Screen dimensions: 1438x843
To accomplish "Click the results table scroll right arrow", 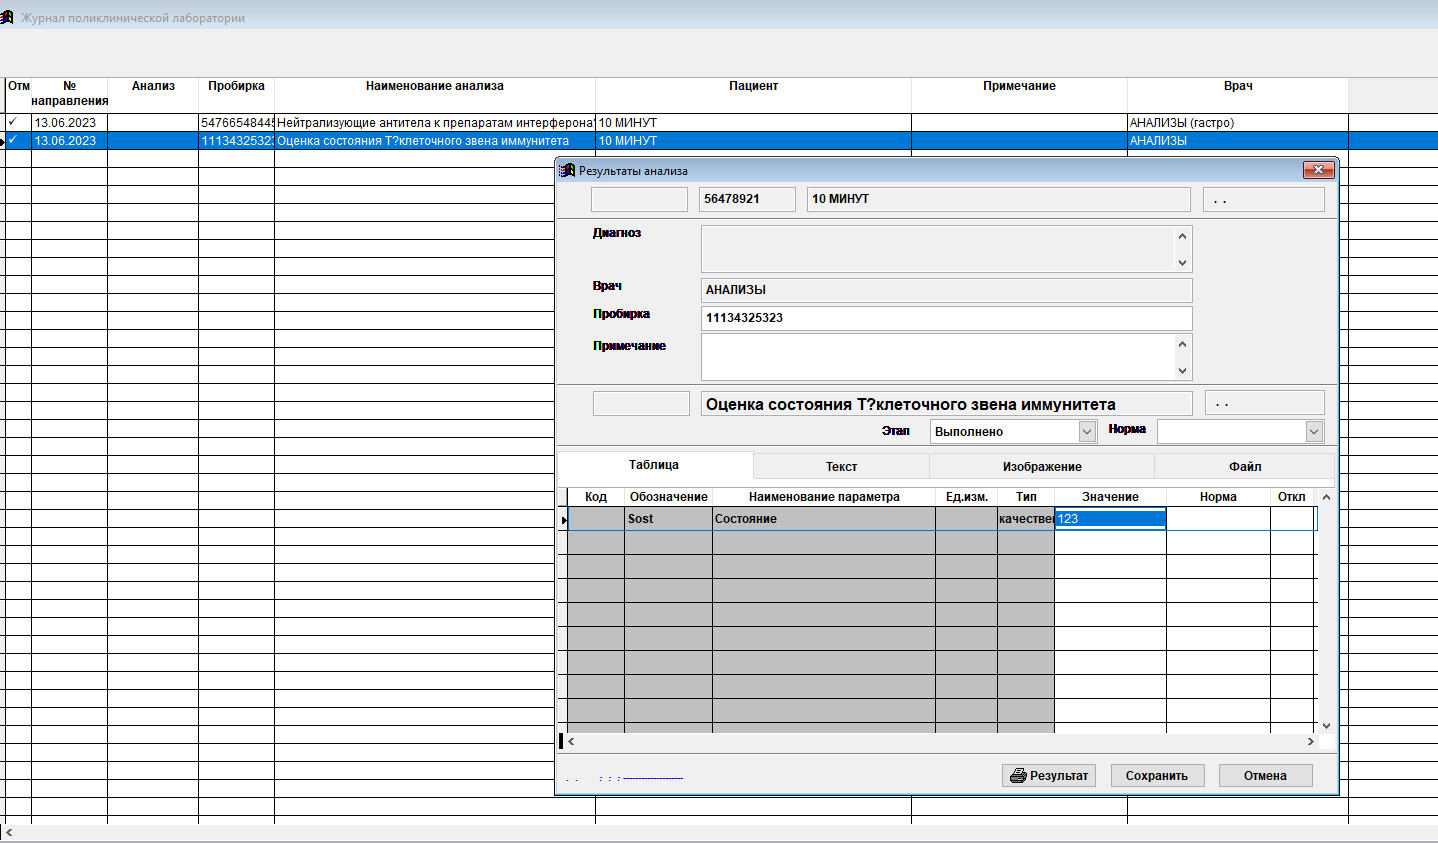I will pyautogui.click(x=1310, y=742).
